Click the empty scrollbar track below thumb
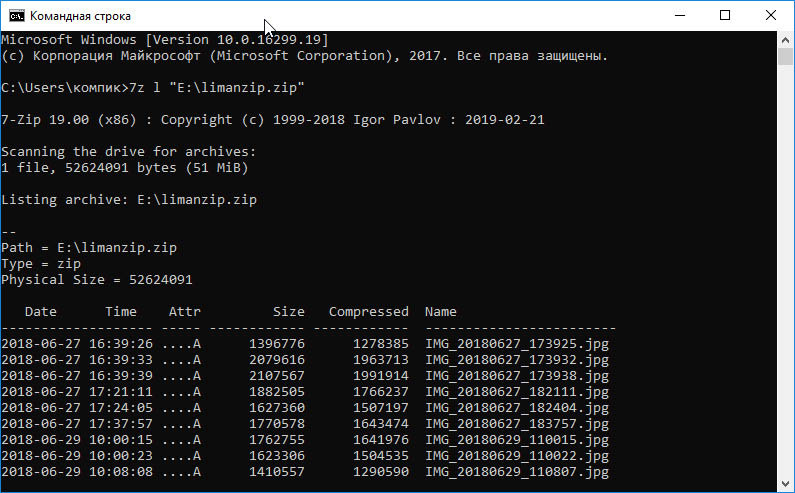 click(785, 269)
